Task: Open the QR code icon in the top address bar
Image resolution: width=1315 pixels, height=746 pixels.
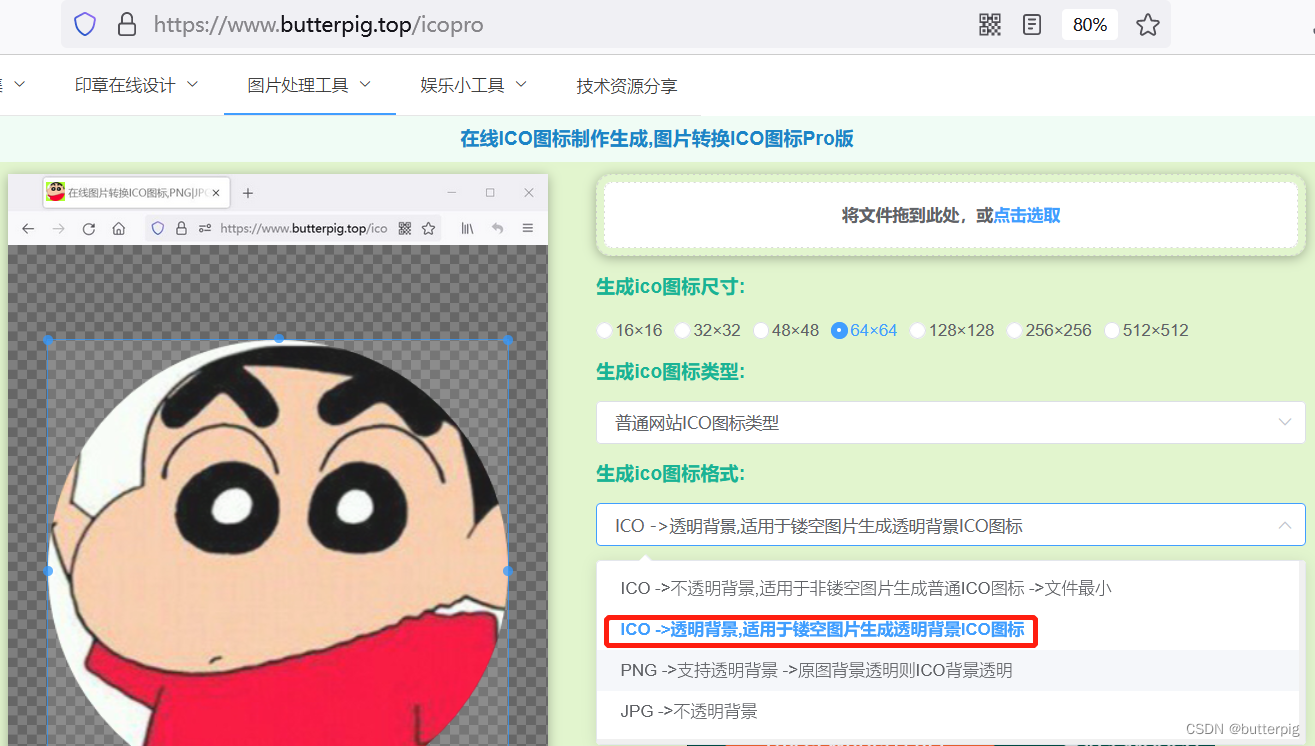Action: pos(990,25)
